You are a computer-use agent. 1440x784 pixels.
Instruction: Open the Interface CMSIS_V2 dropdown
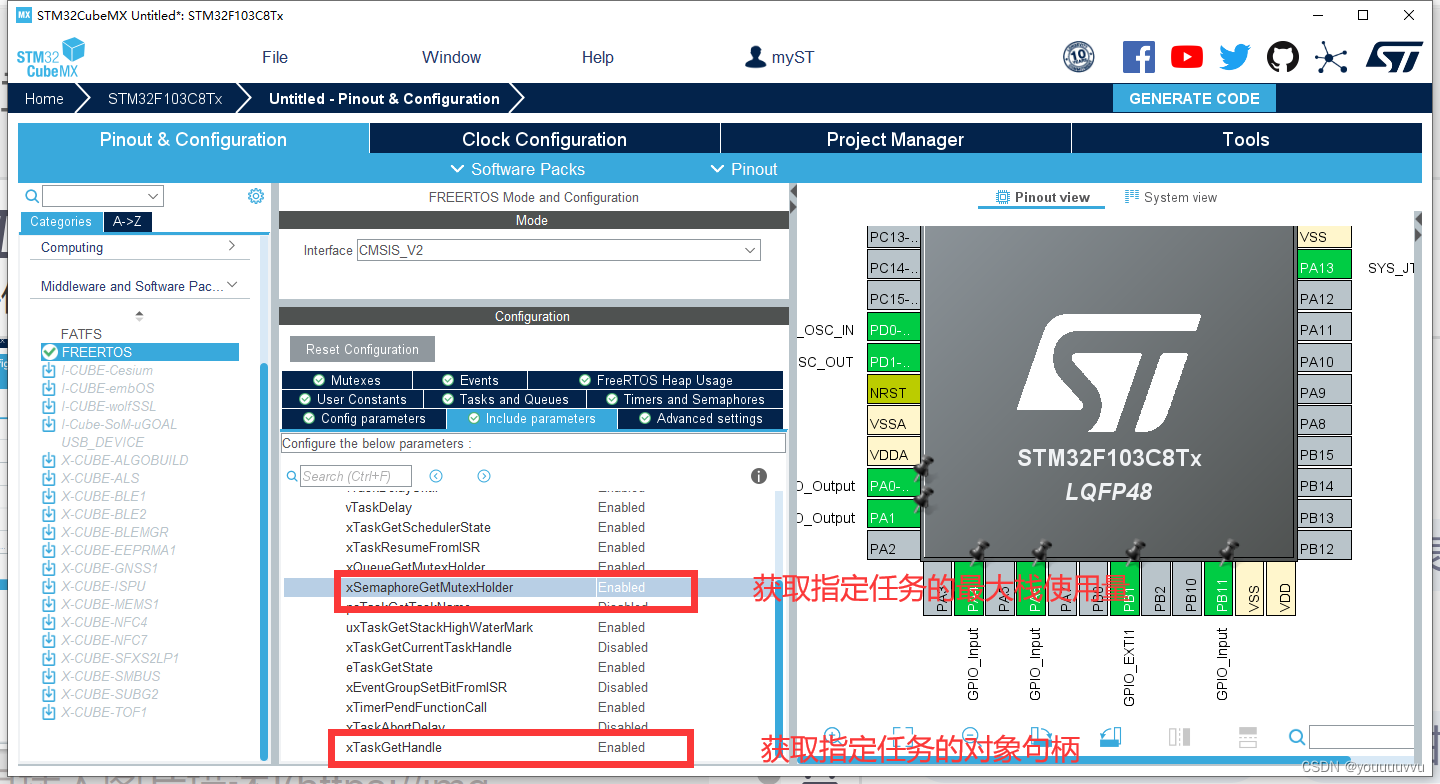559,250
